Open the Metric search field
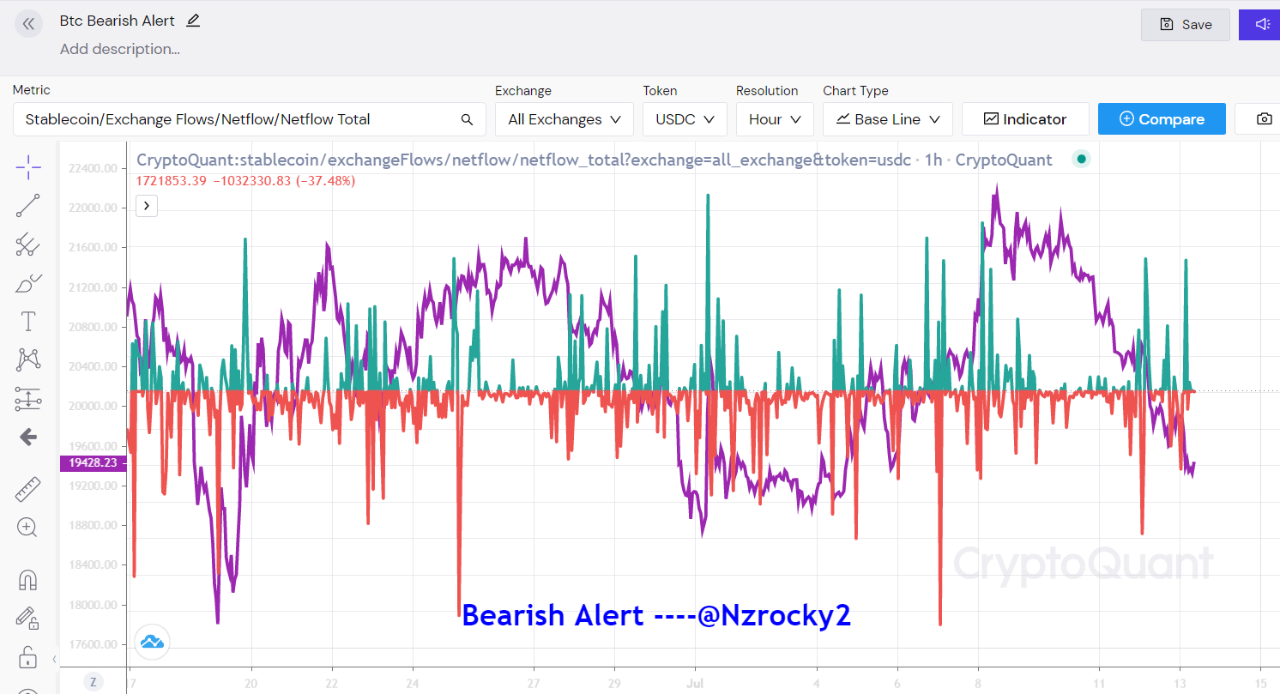 click(249, 119)
